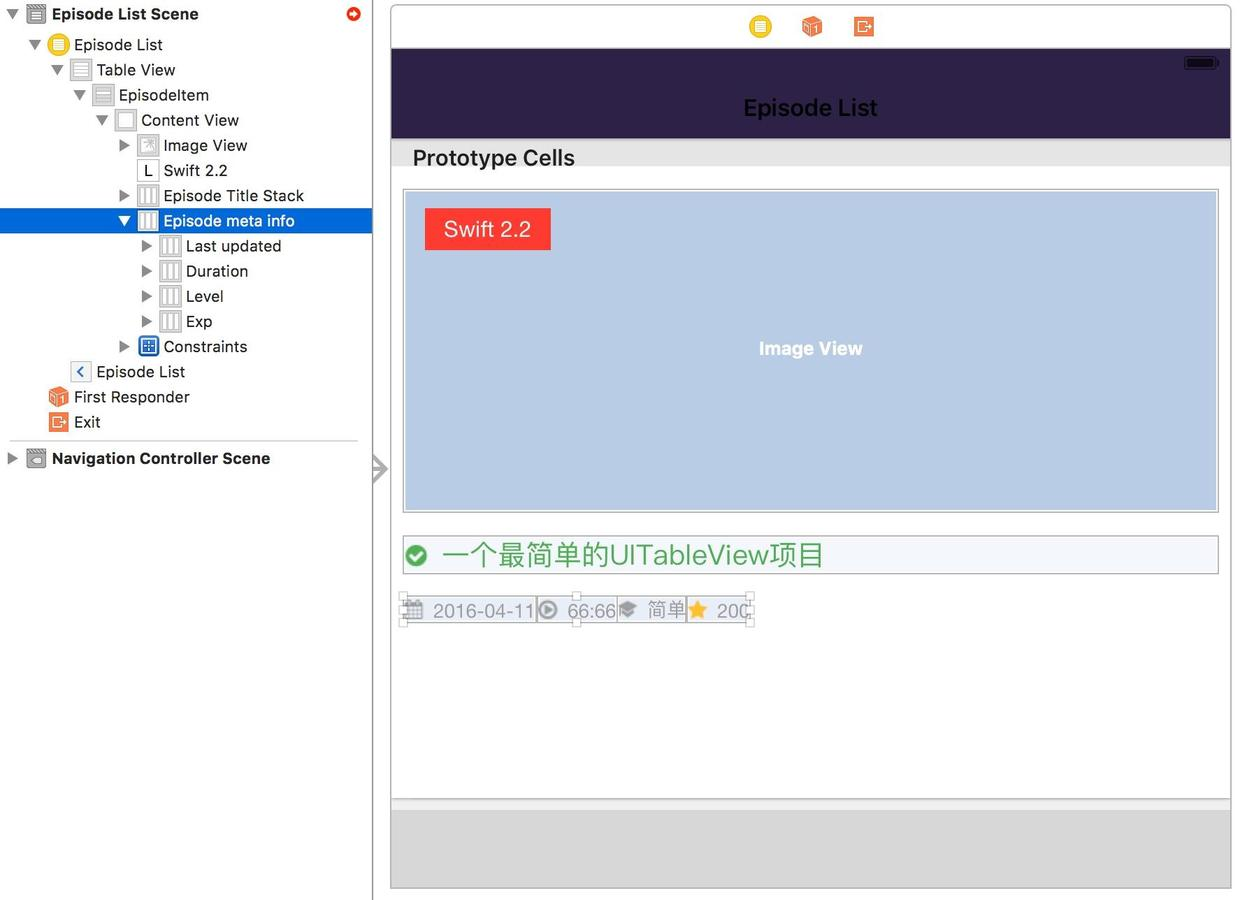
Task: Click the Table View icon in outline
Action: point(81,70)
